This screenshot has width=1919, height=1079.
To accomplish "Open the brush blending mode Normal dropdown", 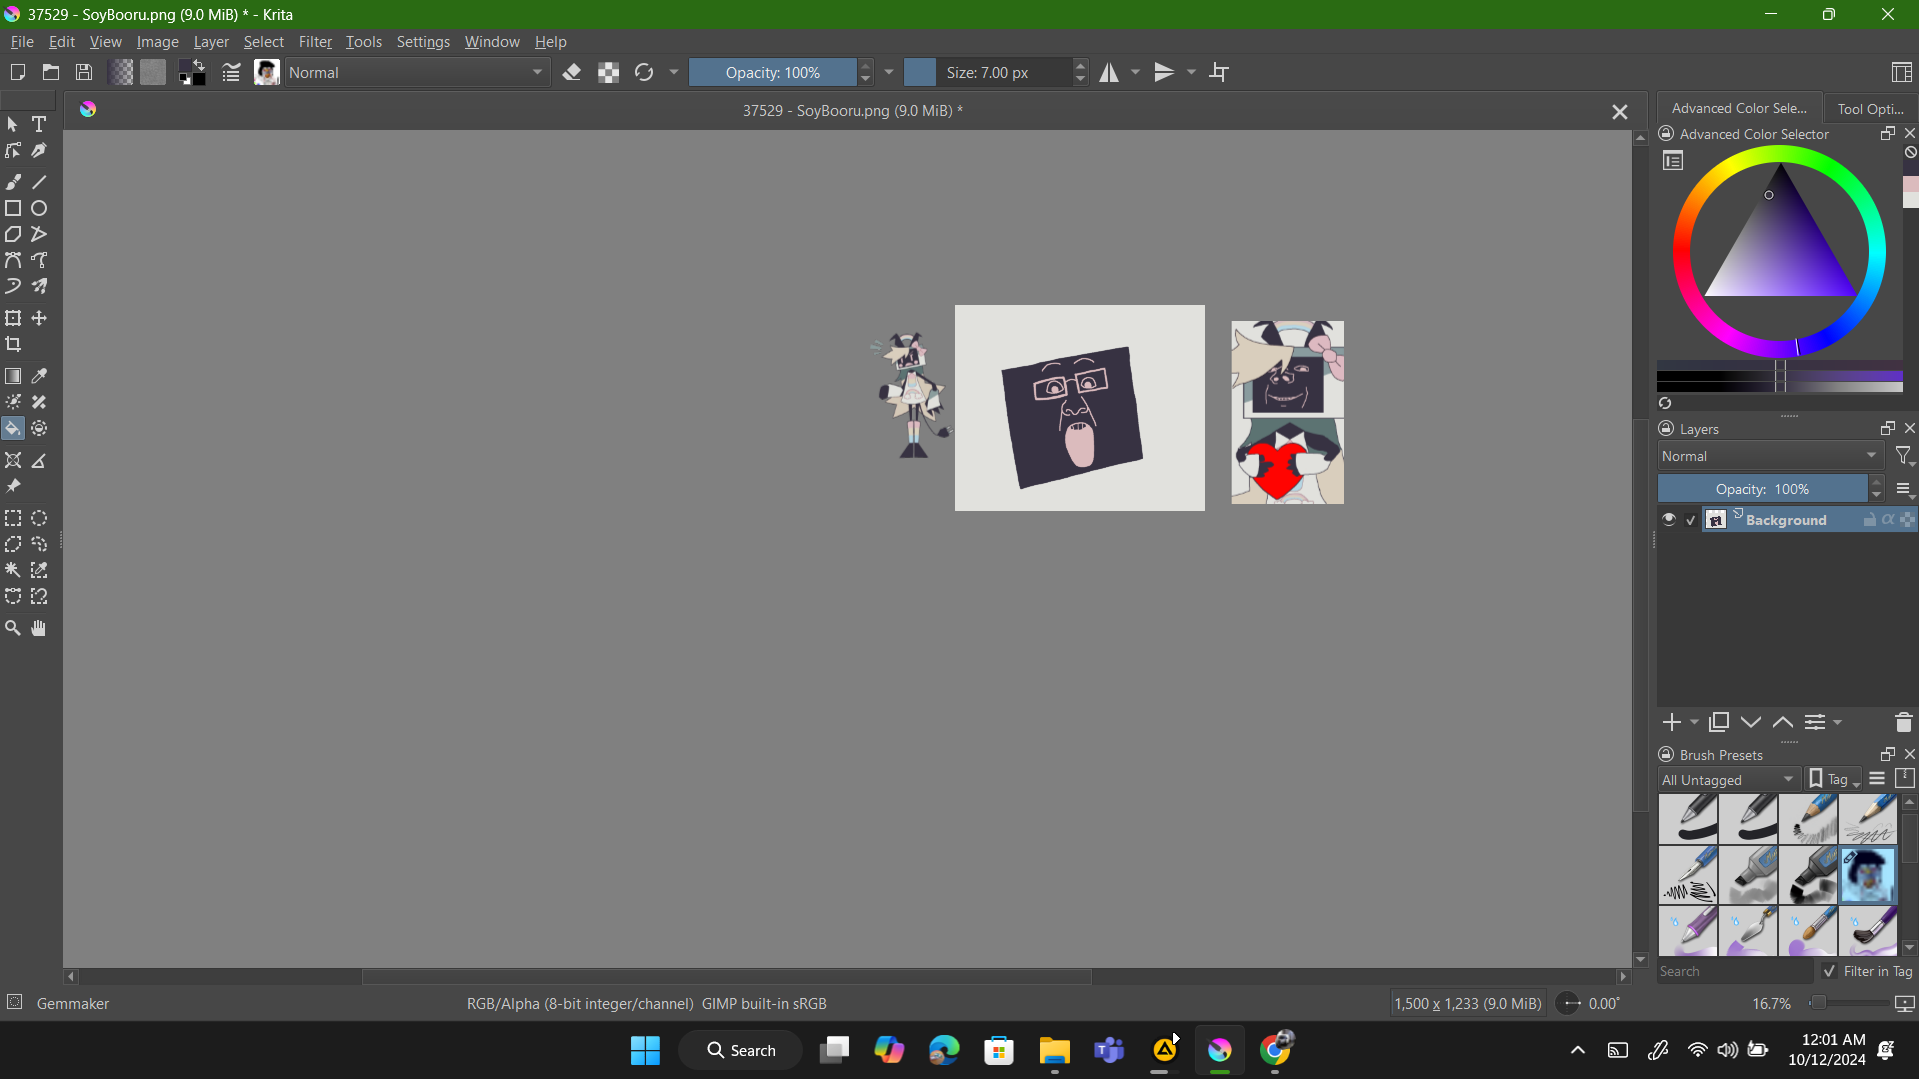I will tap(417, 72).
